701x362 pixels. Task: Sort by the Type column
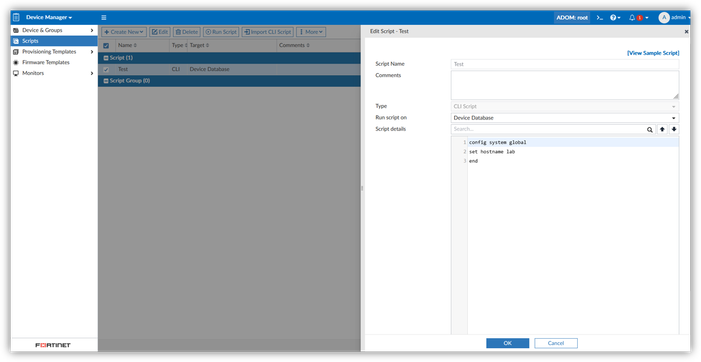pyautogui.click(x=179, y=46)
